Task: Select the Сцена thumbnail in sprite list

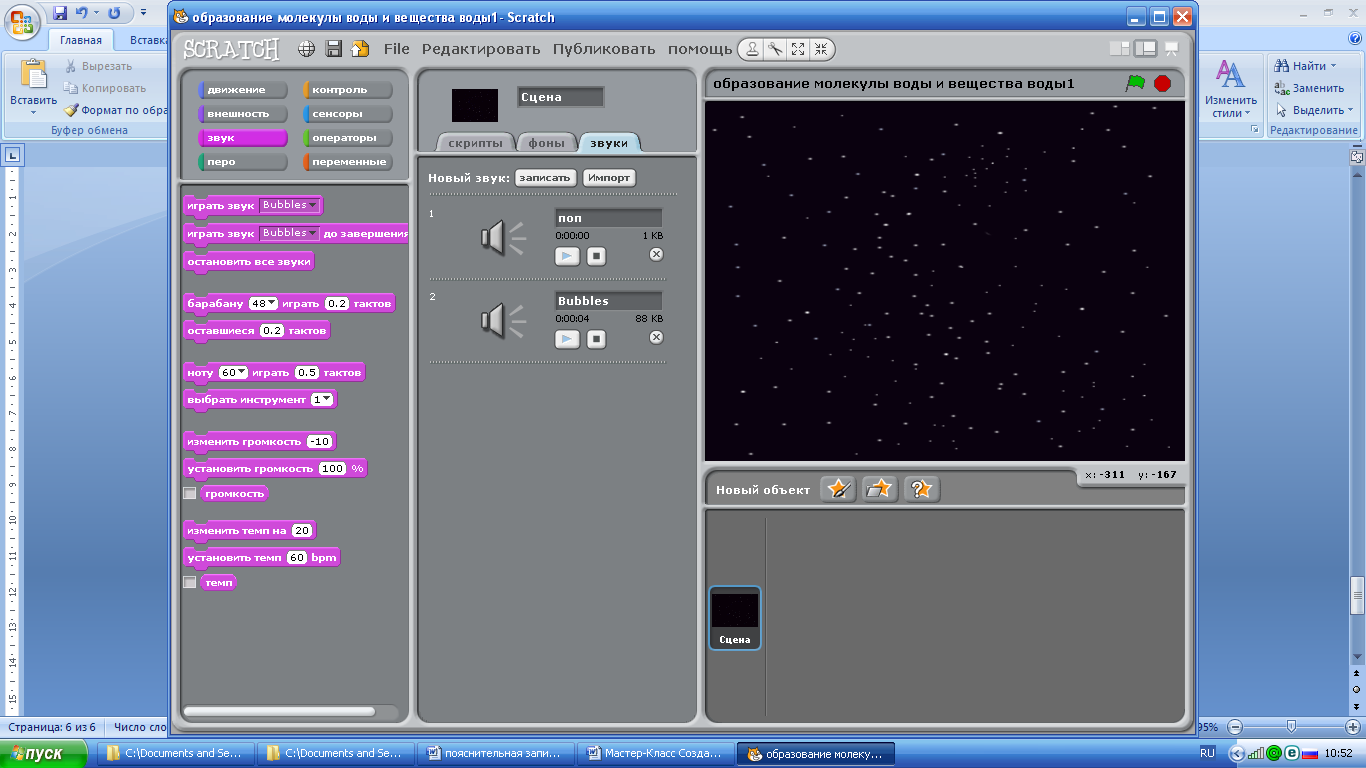Action: click(735, 617)
